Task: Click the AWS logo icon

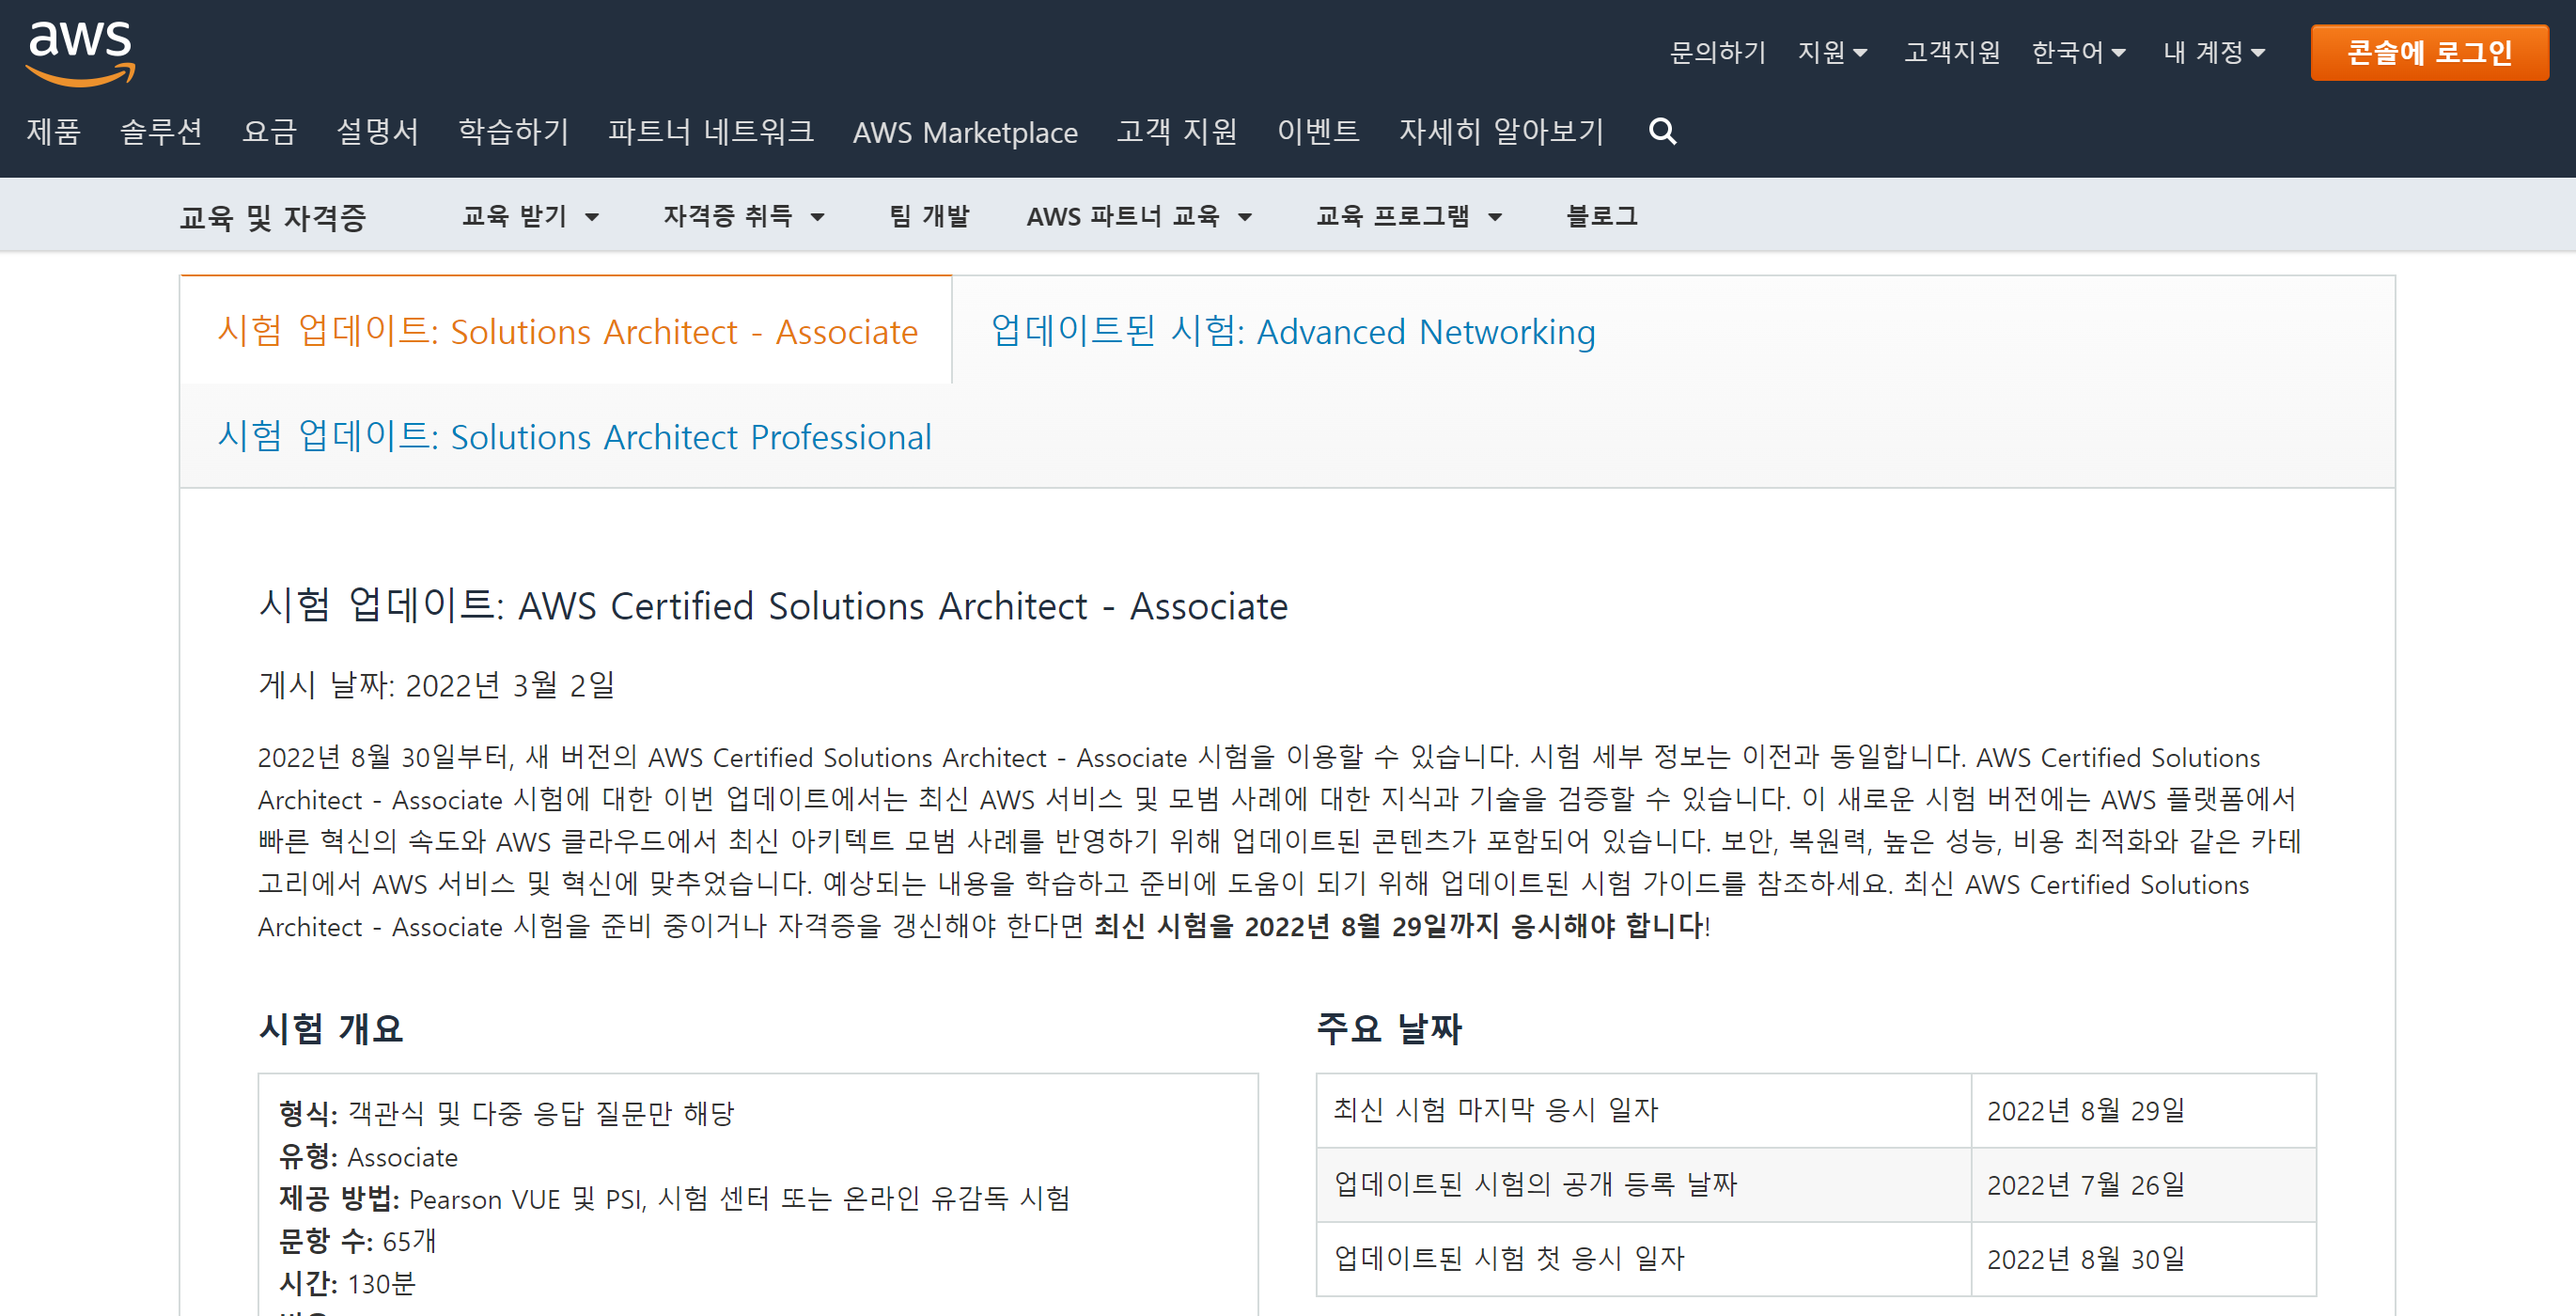Action: coord(80,52)
